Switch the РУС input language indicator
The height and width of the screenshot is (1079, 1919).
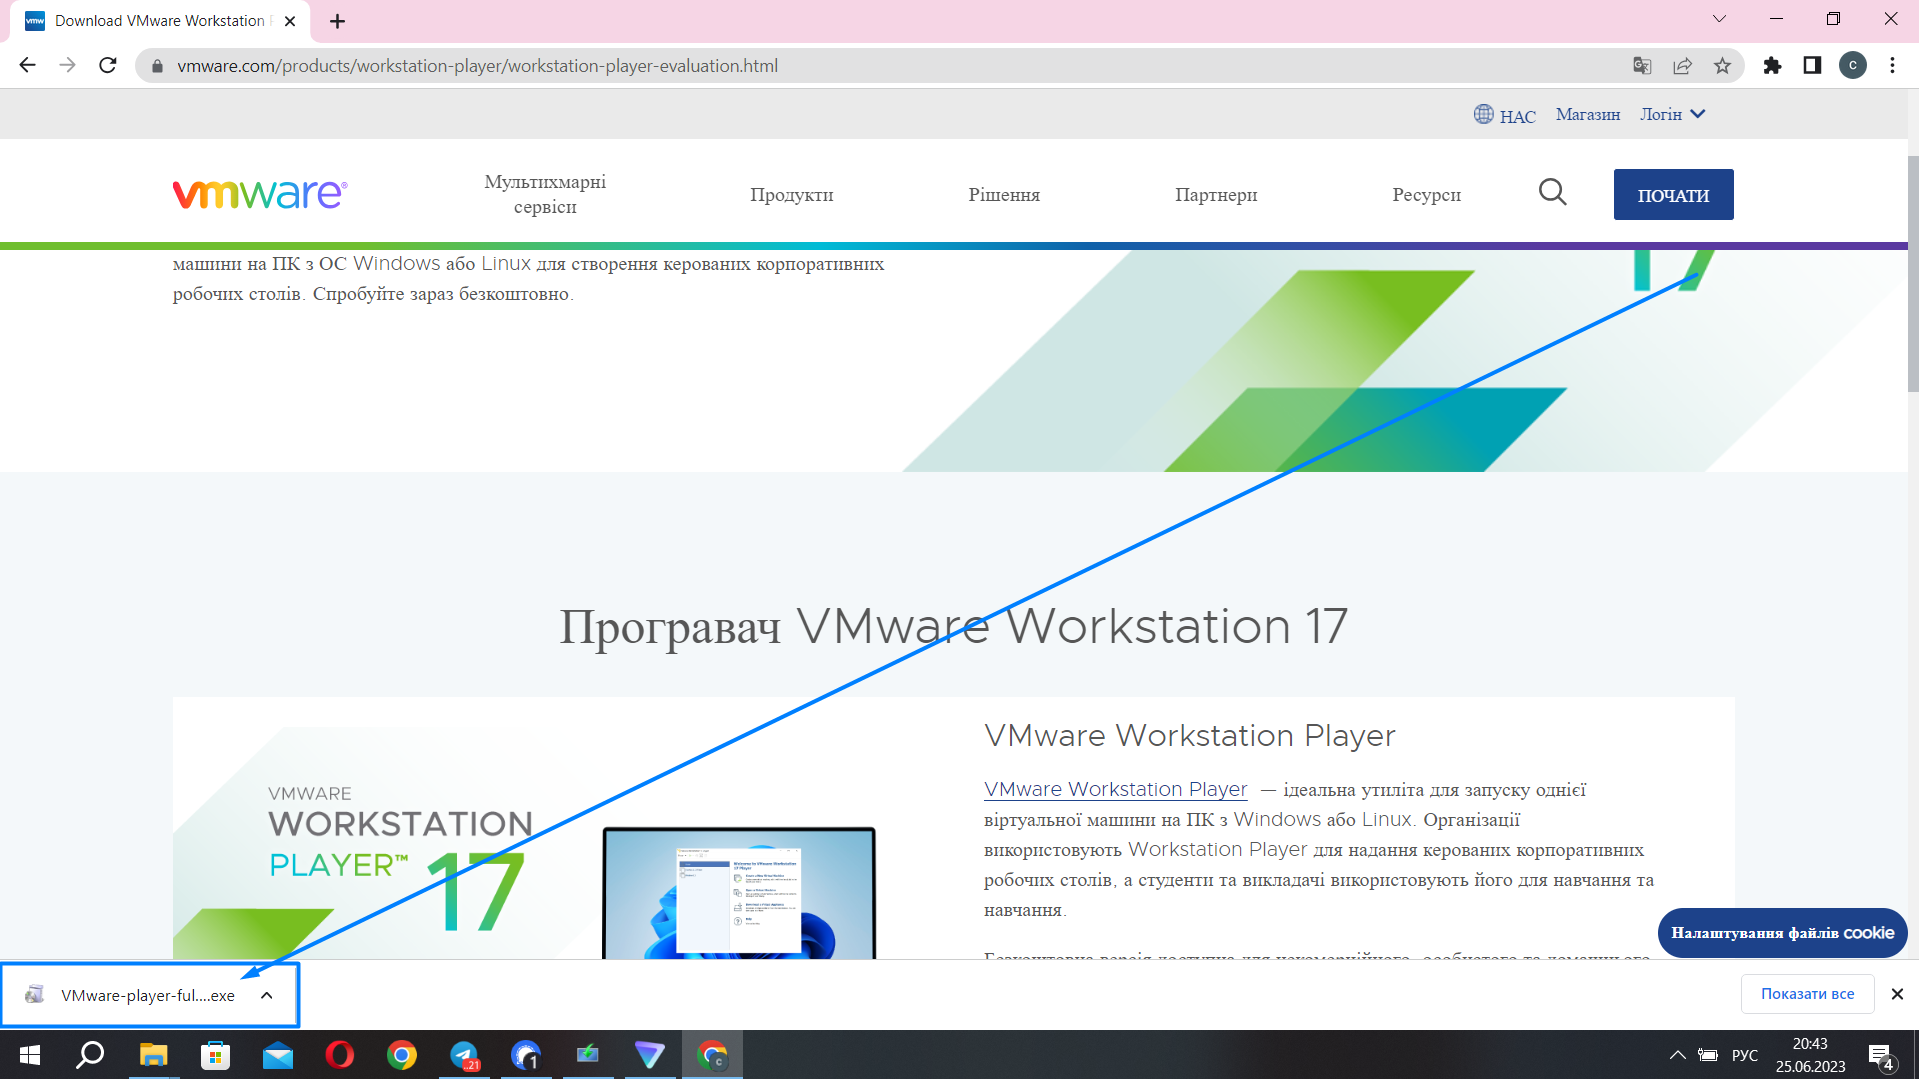[1744, 1055]
